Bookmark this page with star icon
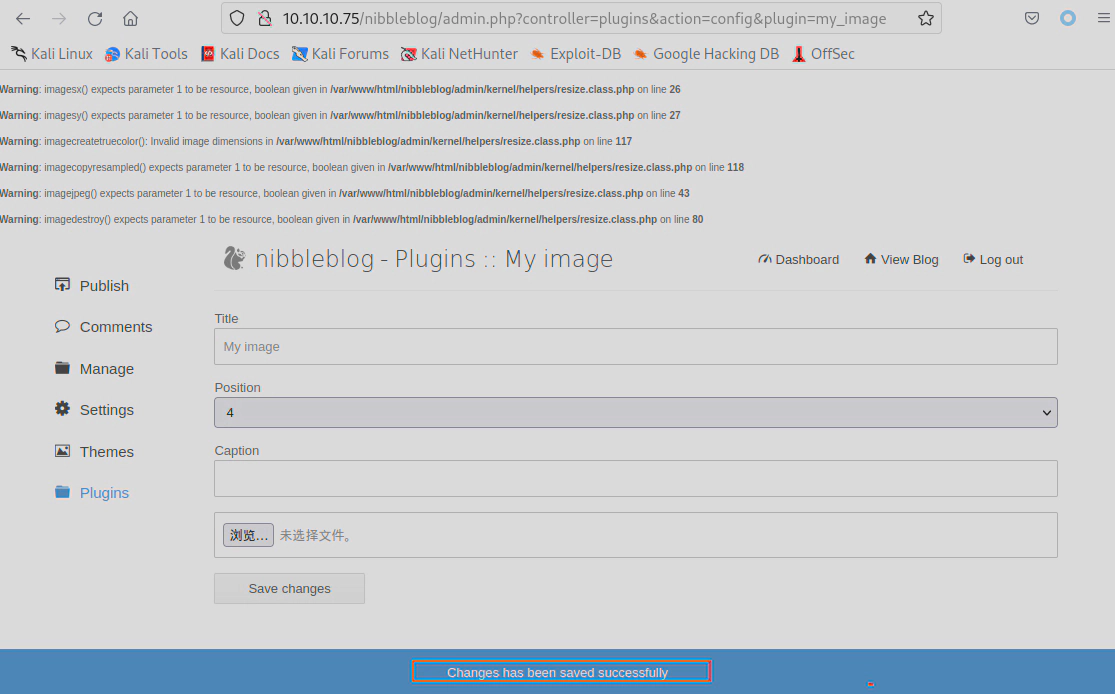 (x=925, y=18)
